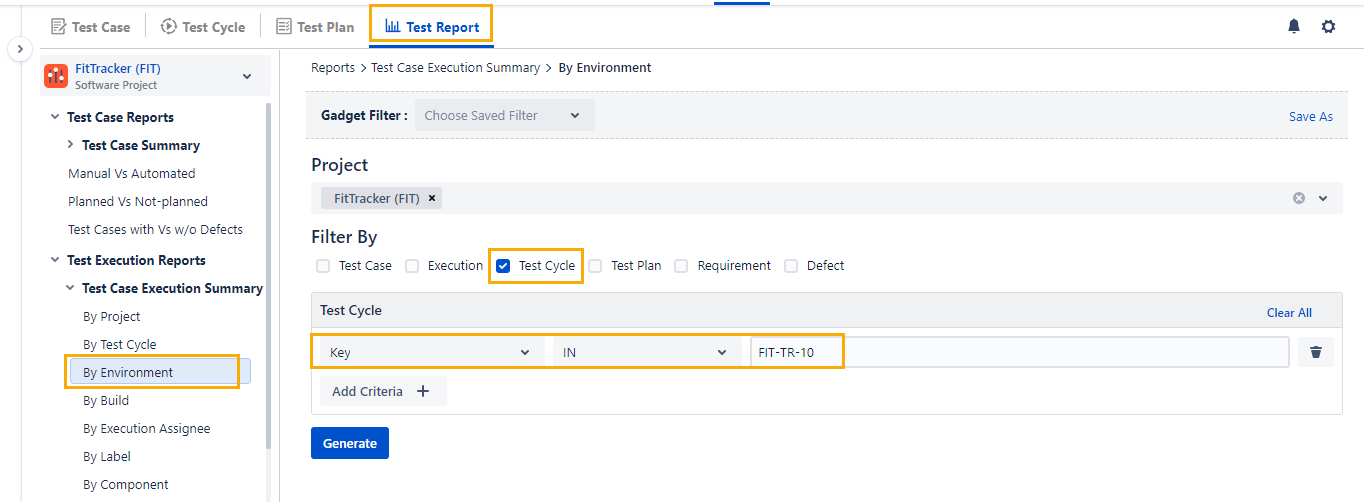This screenshot has height=502, width=1364.
Task: Open the notifications bell icon
Action: pyautogui.click(x=1294, y=27)
